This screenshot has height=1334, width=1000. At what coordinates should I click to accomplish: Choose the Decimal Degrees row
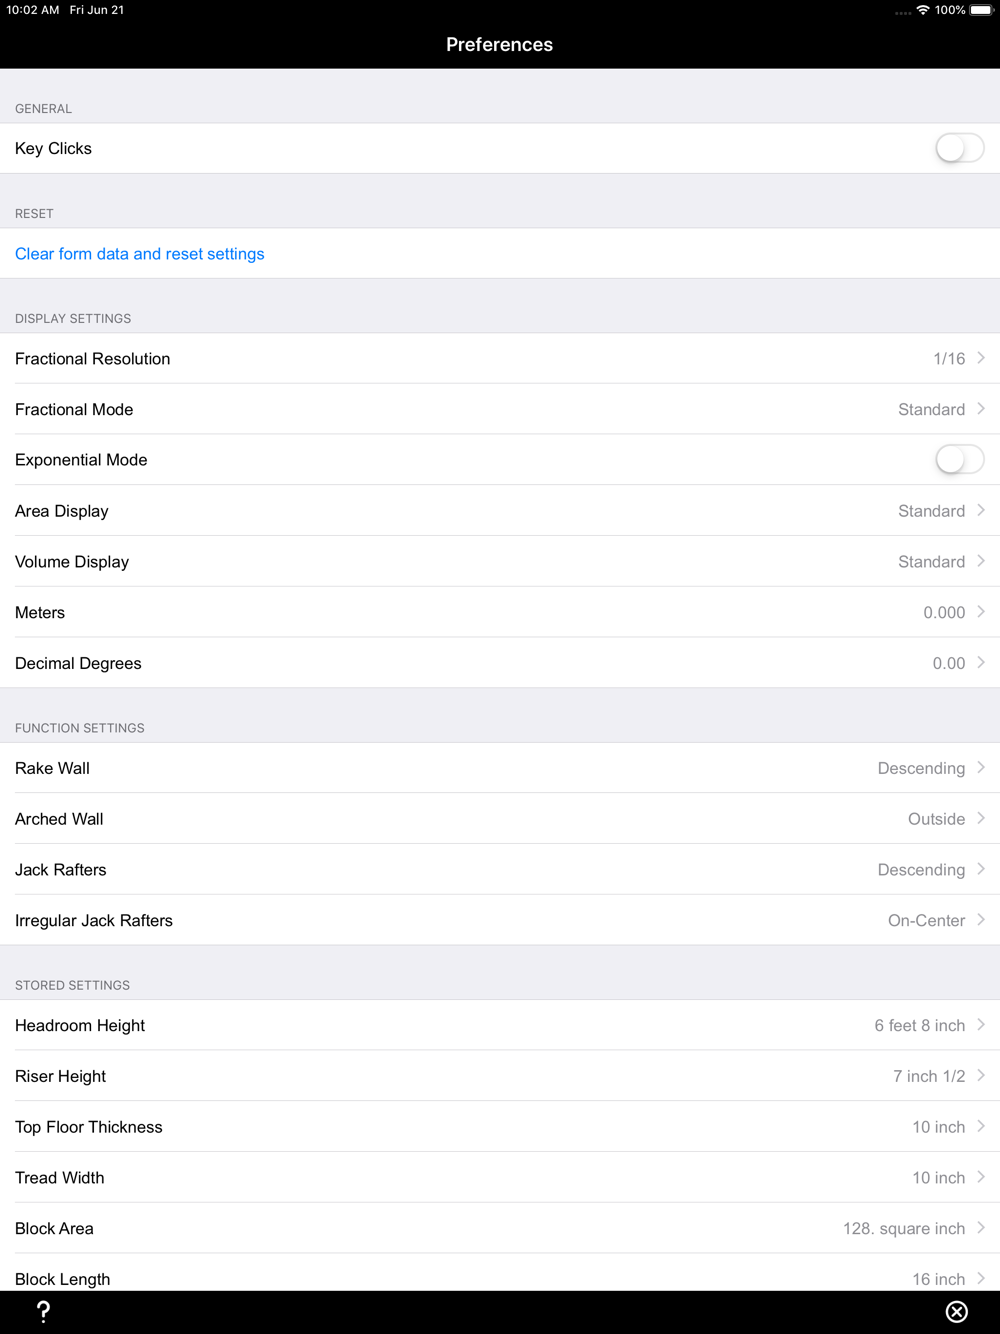point(500,663)
